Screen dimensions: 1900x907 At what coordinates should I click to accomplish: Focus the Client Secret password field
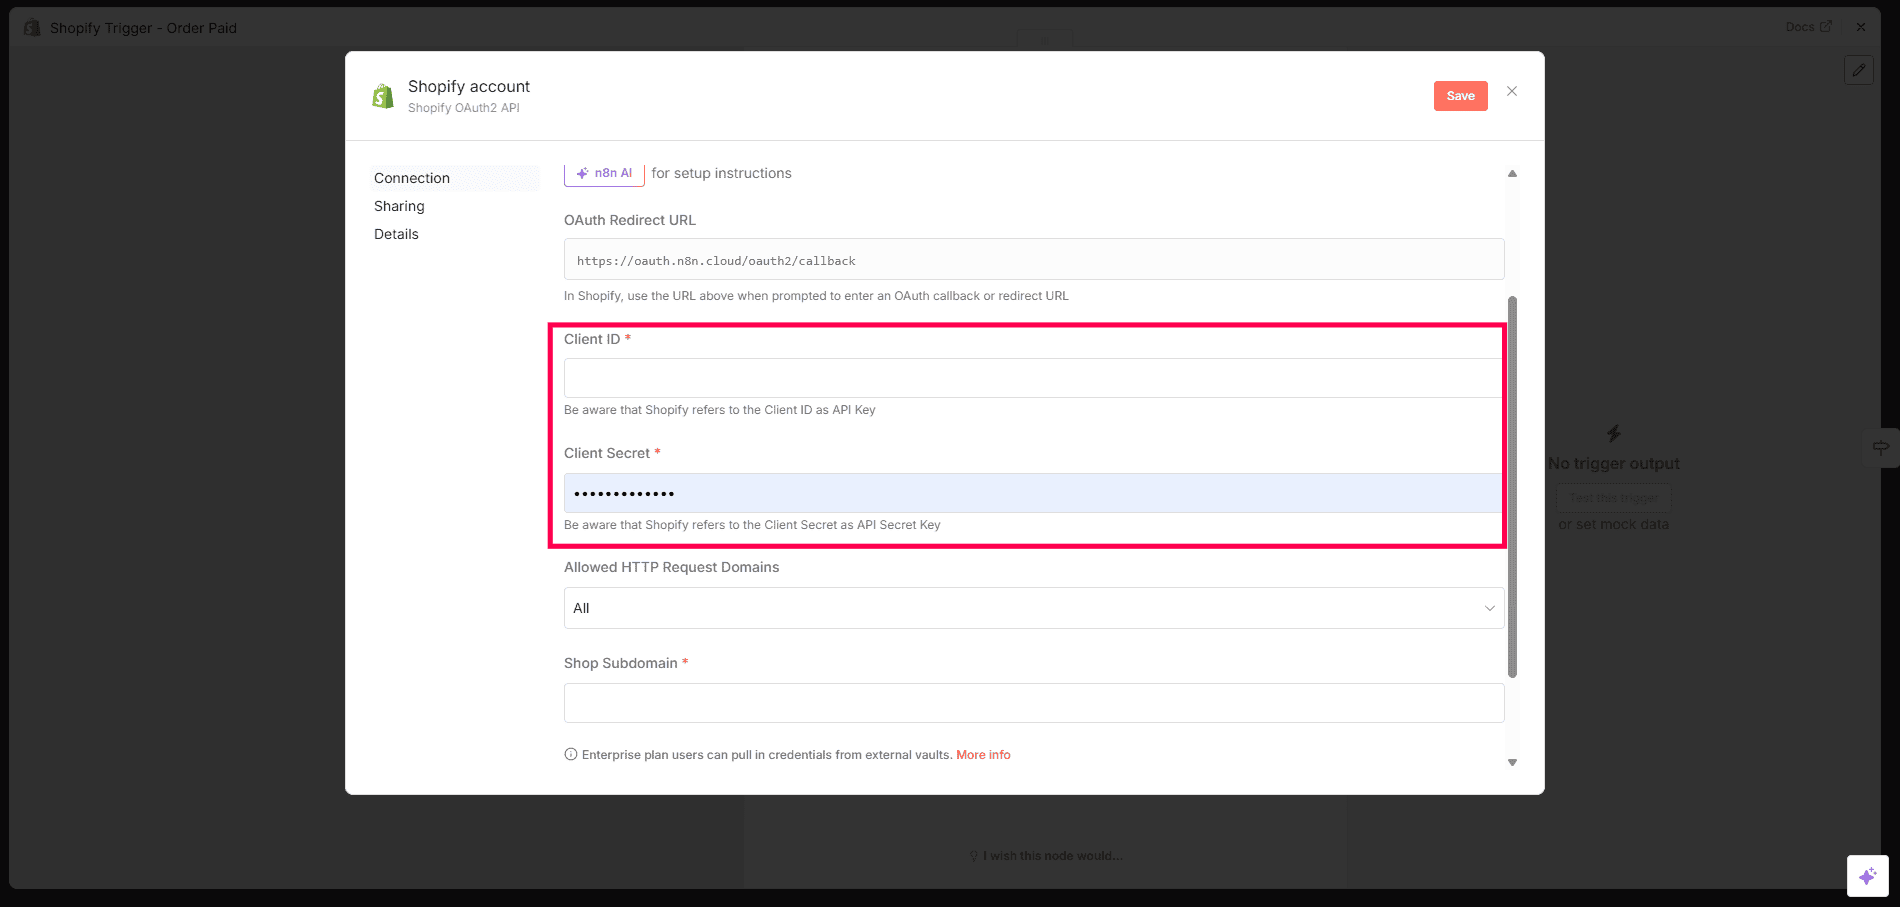tap(1032, 493)
